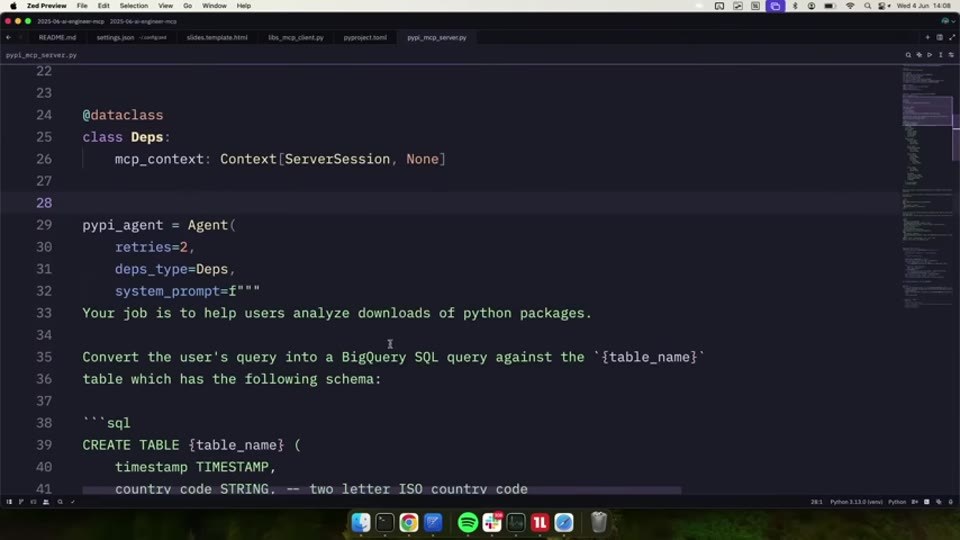
Task: Open Spotify from the dock
Action: coord(468,522)
